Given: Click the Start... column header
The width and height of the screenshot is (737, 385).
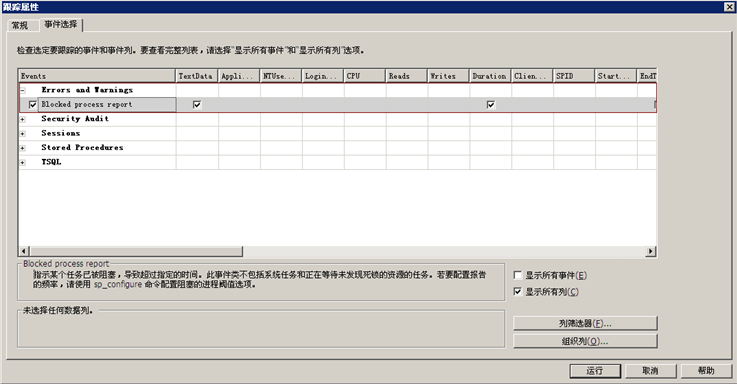Looking at the screenshot, I should coord(616,76).
